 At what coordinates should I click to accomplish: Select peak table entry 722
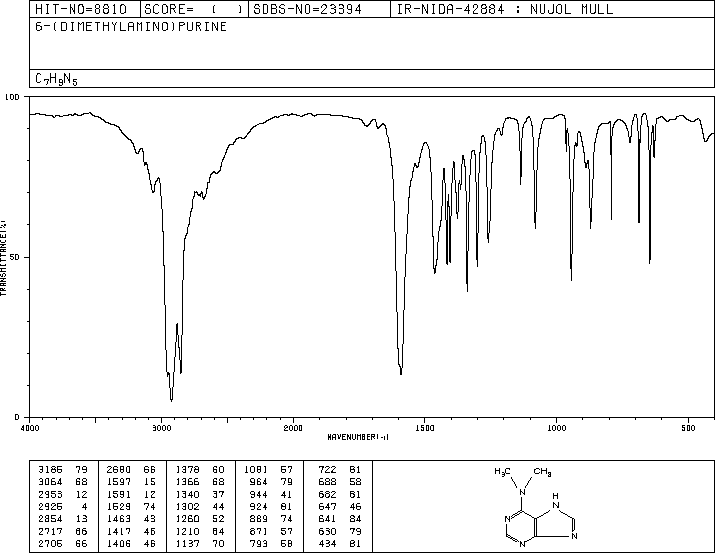click(x=340, y=470)
